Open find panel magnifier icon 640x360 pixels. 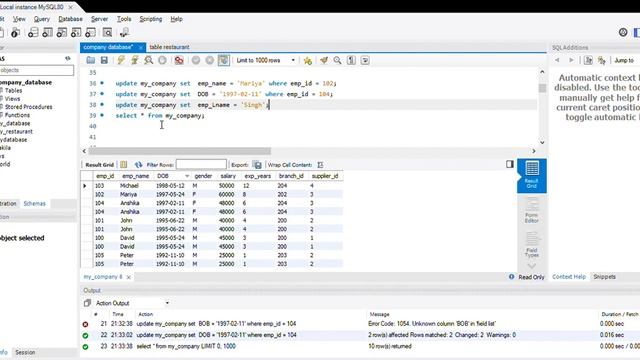click(337, 60)
